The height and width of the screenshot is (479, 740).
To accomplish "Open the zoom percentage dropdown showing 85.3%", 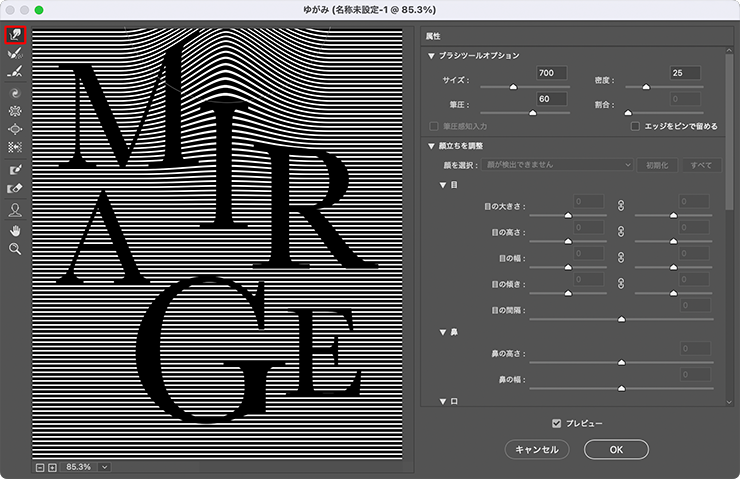I will [x=104, y=466].
